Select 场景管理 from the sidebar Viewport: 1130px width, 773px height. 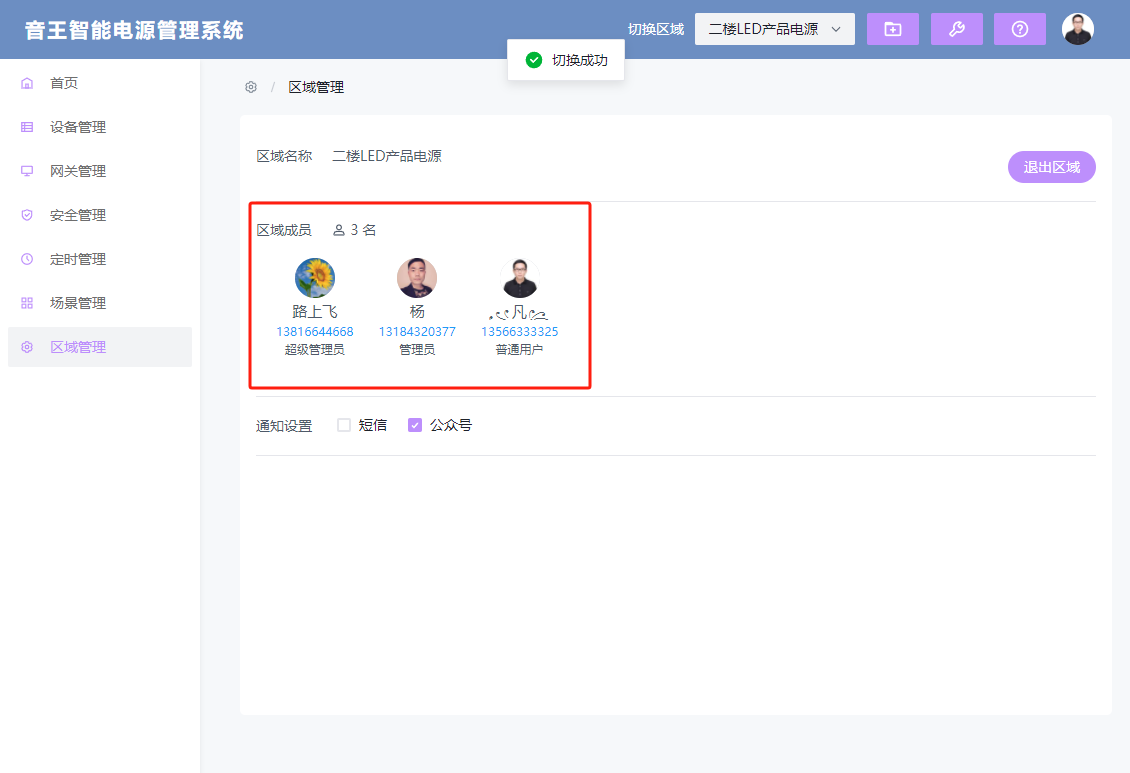click(x=78, y=303)
